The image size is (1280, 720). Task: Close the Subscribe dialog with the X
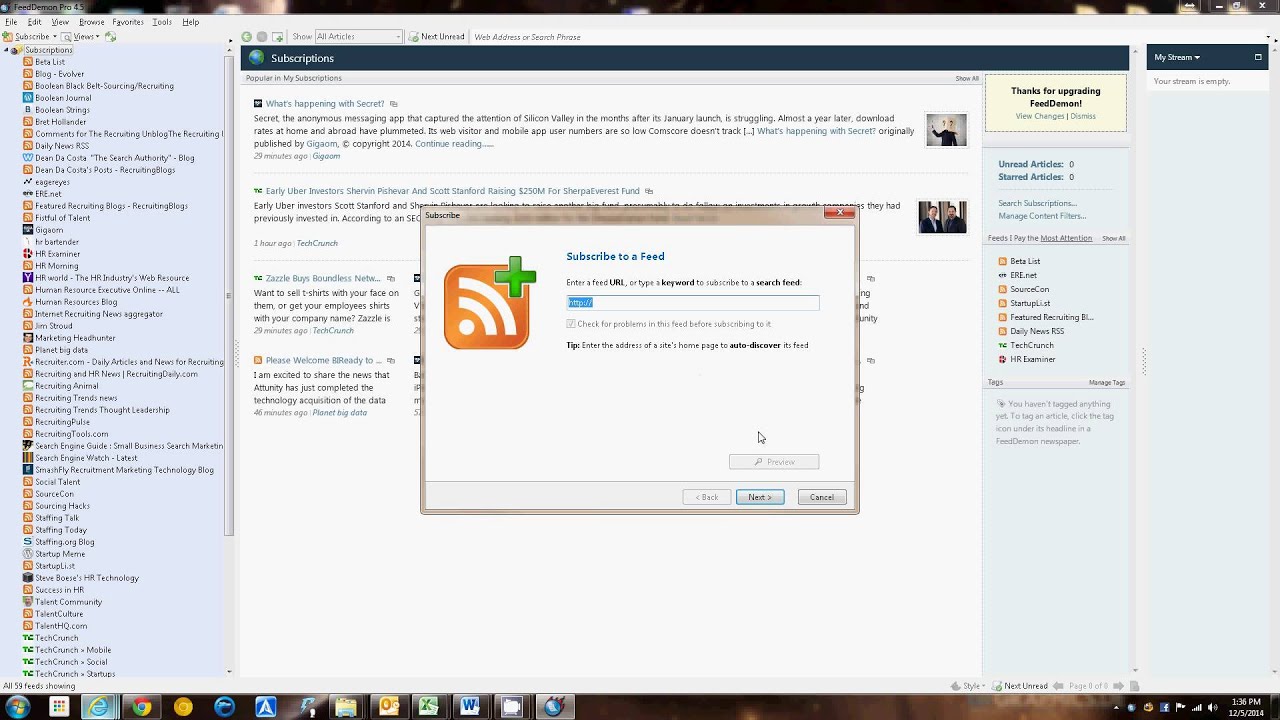[840, 212]
